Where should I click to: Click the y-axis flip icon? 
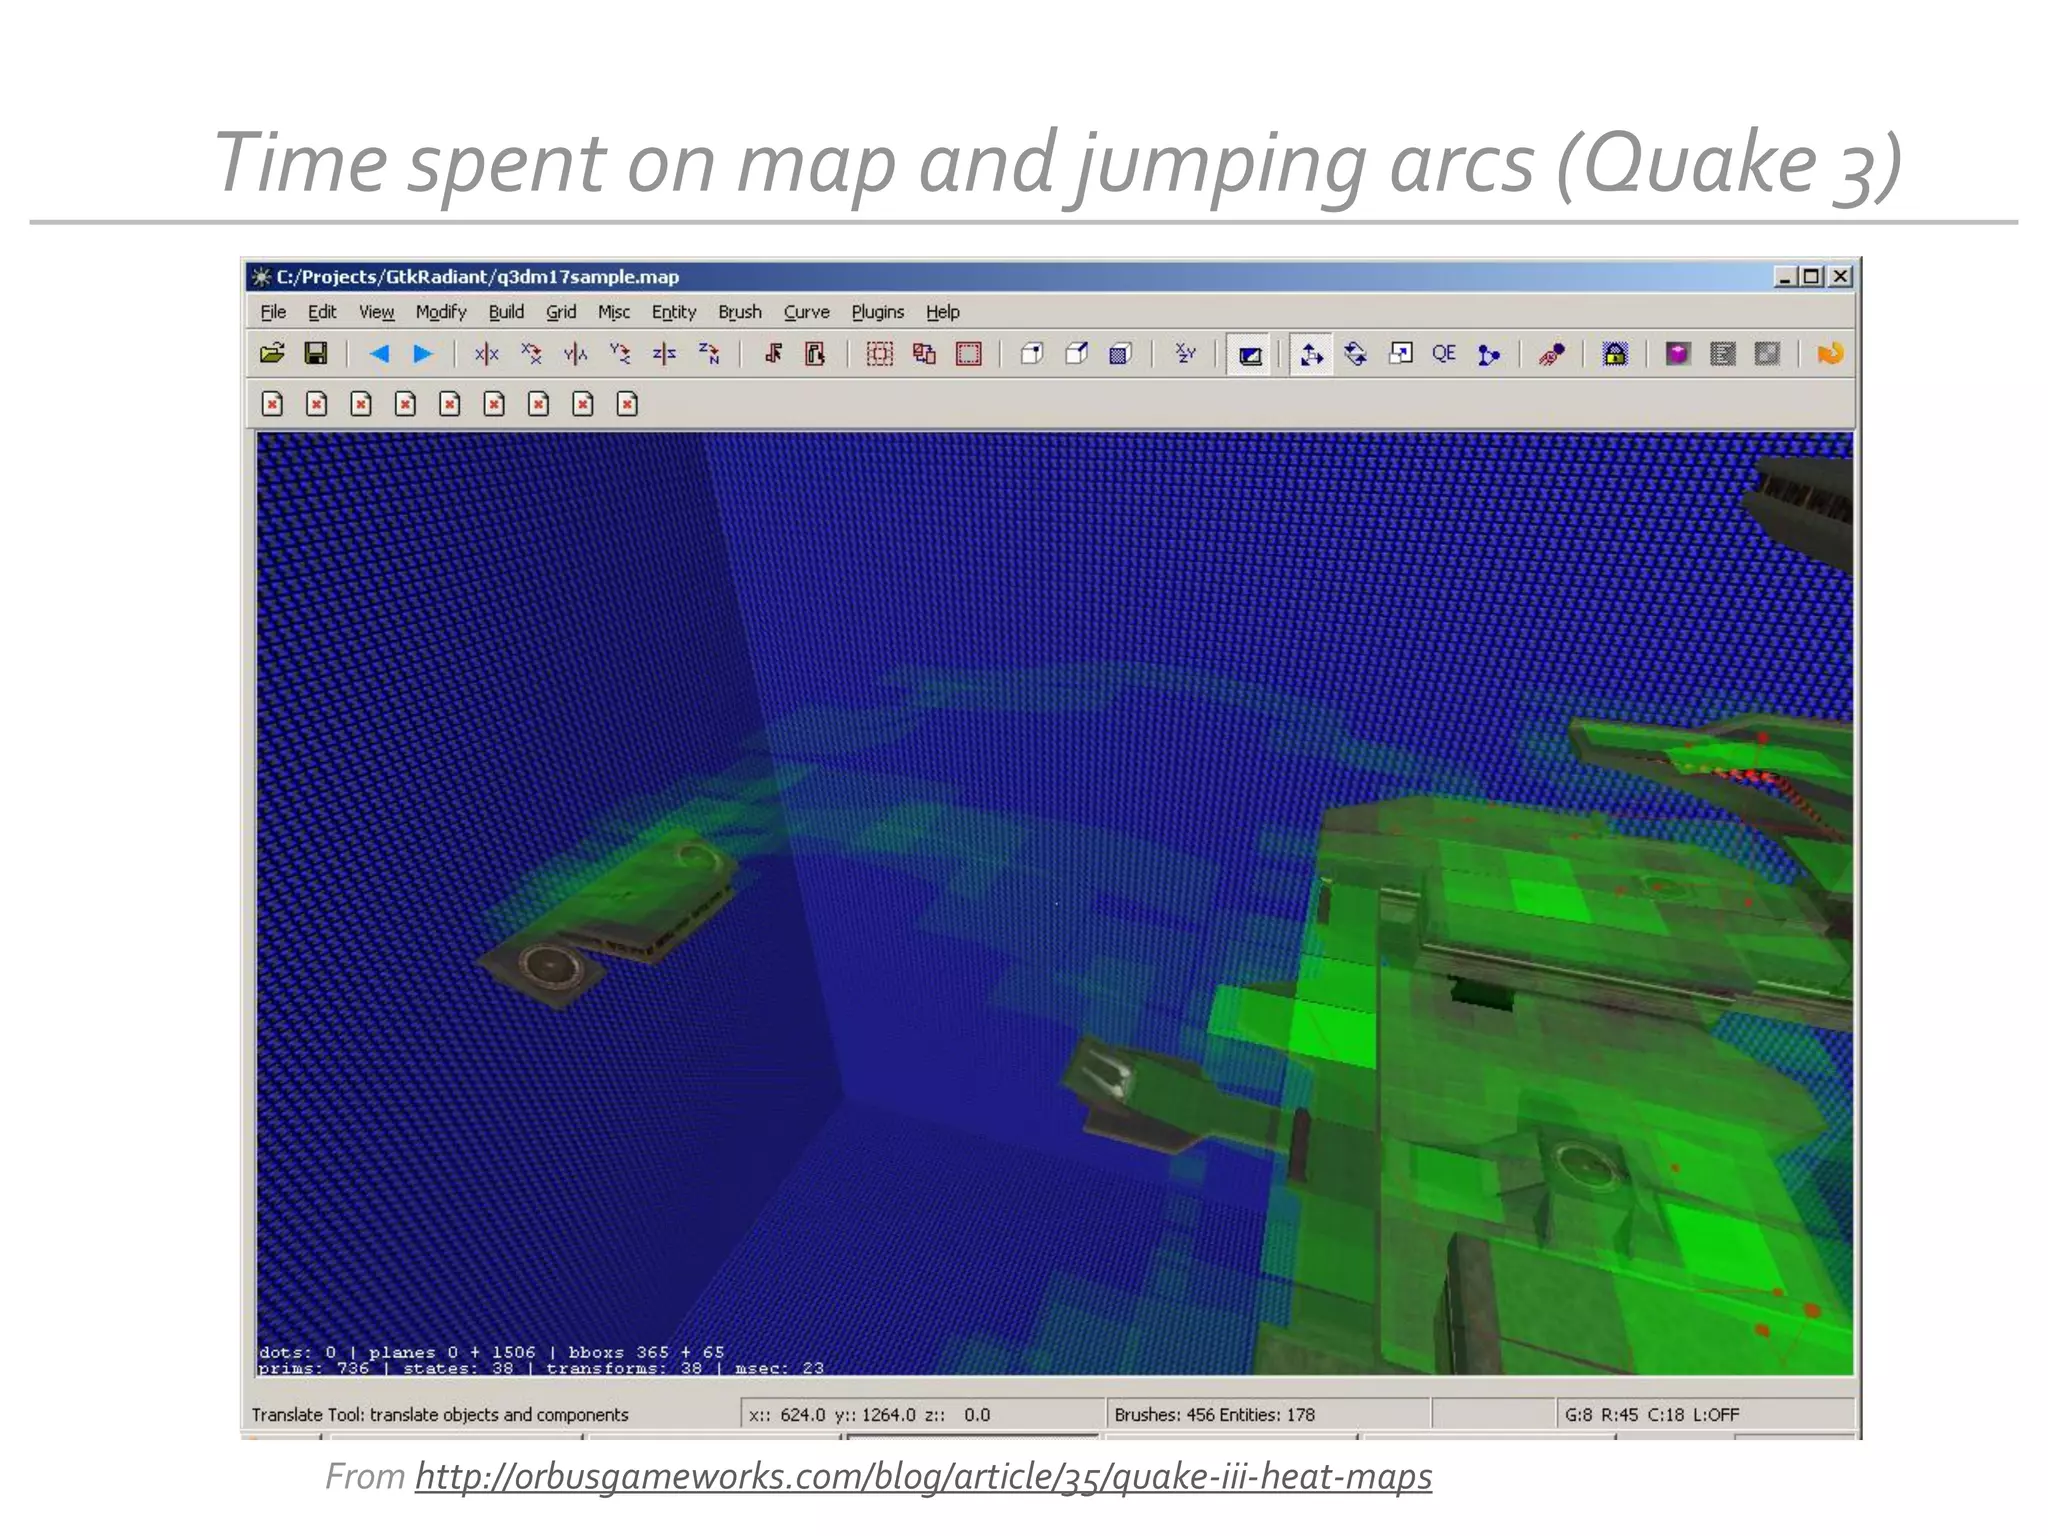coord(575,354)
